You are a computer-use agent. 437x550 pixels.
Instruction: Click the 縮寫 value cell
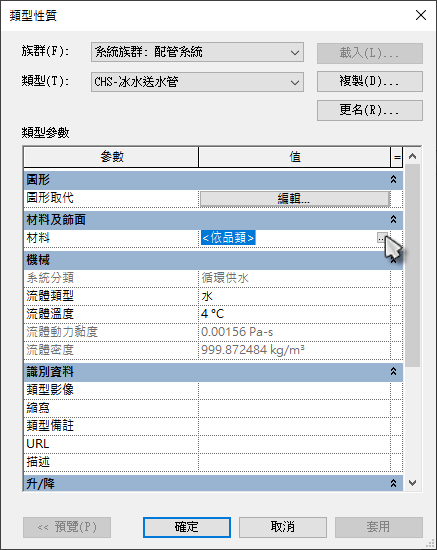294,408
